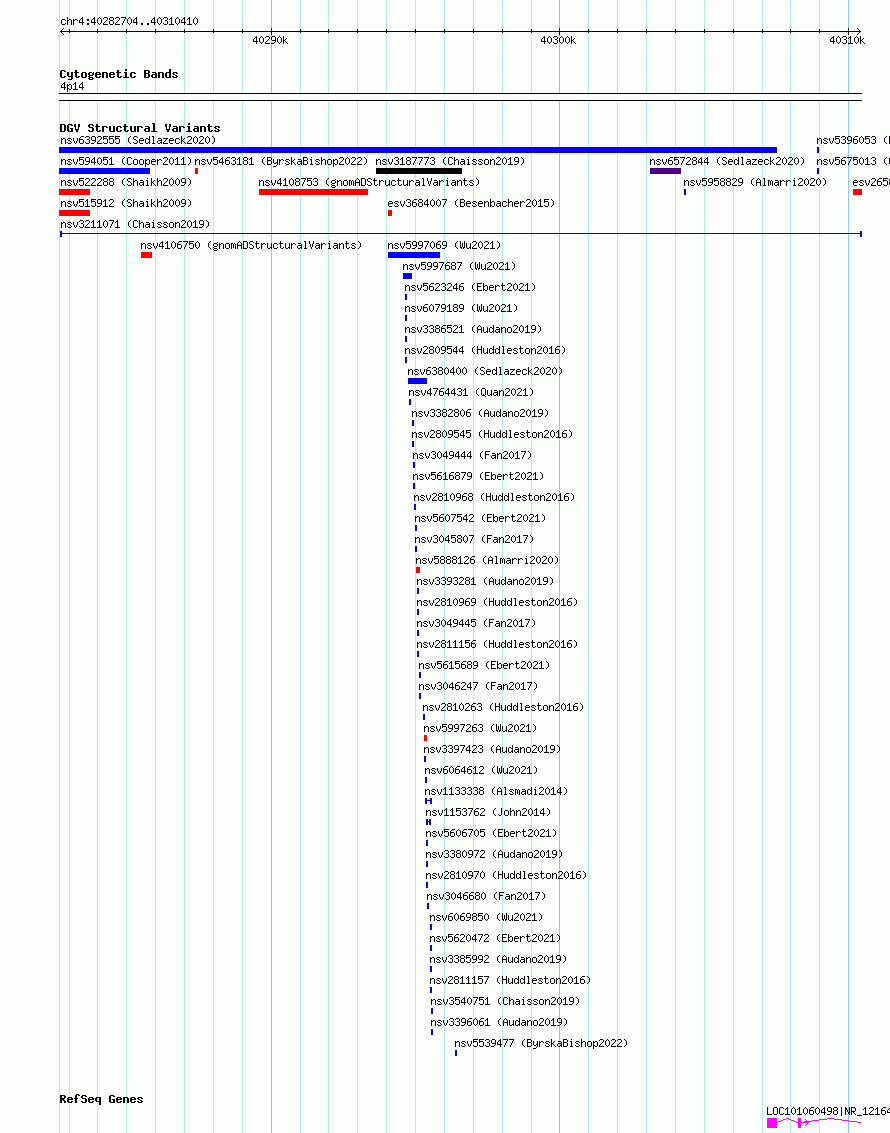The image size is (890, 1133).
Task: Open nsv2810970 (Huddleston2016) label
Action: 506,874
